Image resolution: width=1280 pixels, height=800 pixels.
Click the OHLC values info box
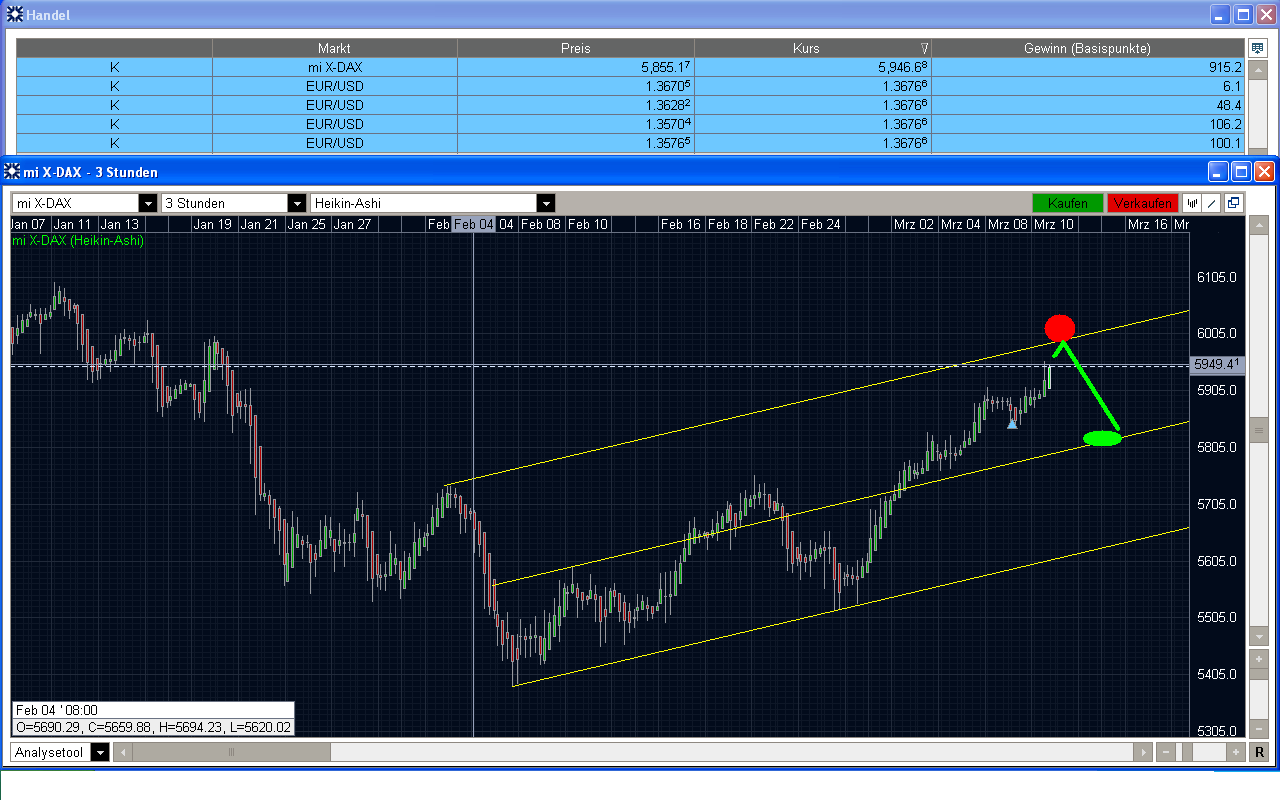pos(153,719)
